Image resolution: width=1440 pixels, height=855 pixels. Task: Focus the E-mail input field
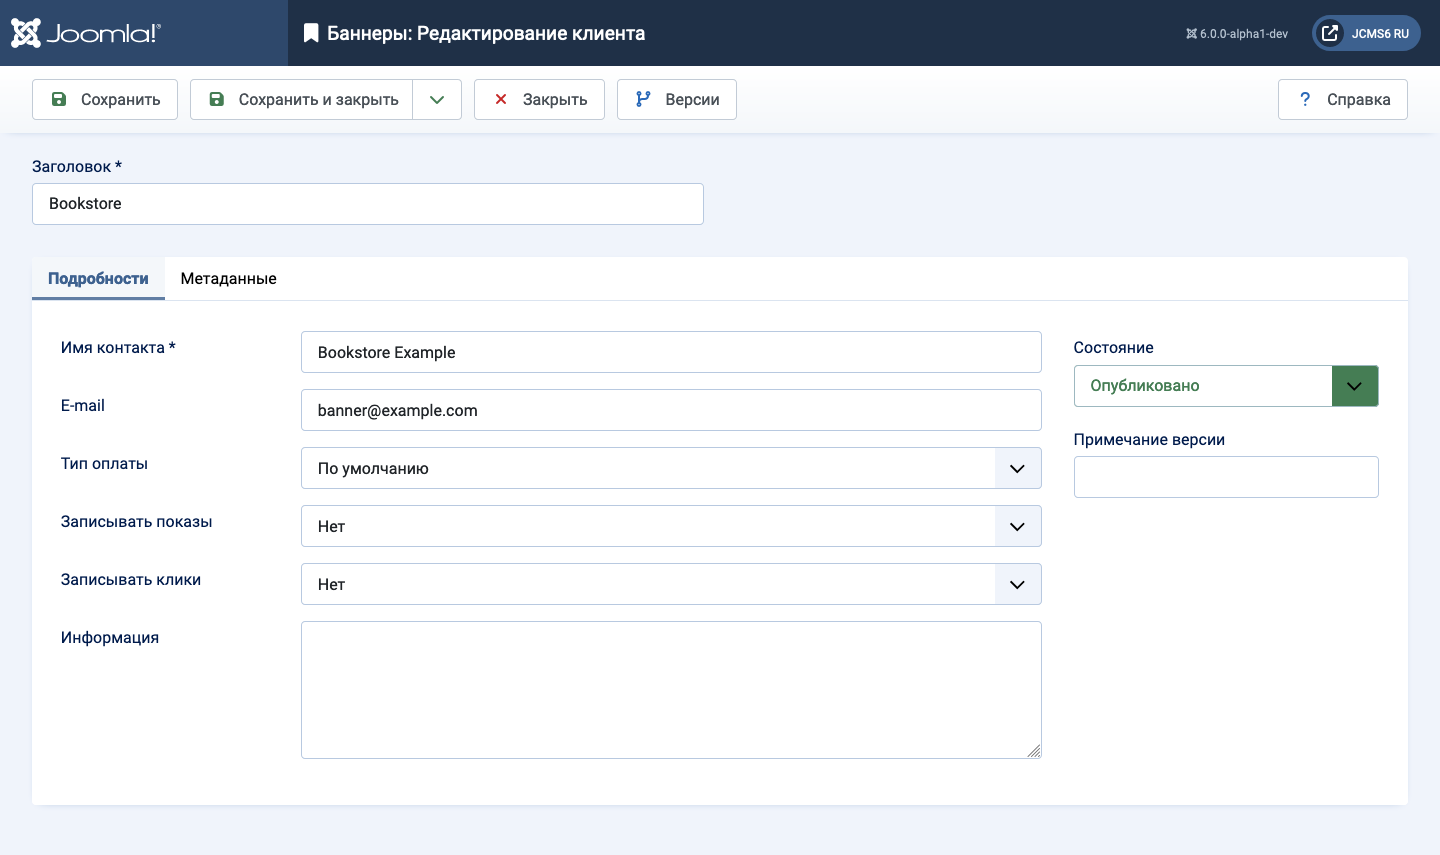click(x=670, y=410)
